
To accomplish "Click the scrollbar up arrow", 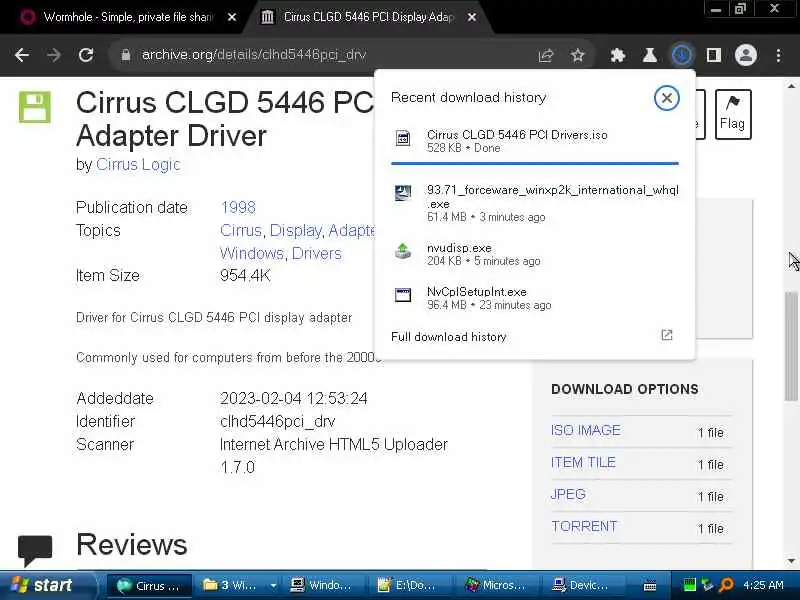I will [791, 87].
